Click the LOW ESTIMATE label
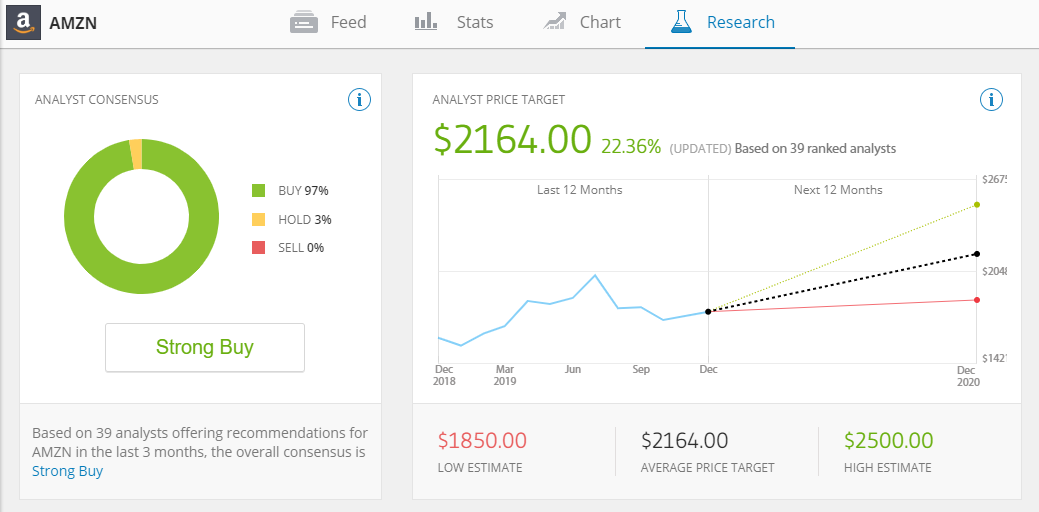 click(x=480, y=468)
